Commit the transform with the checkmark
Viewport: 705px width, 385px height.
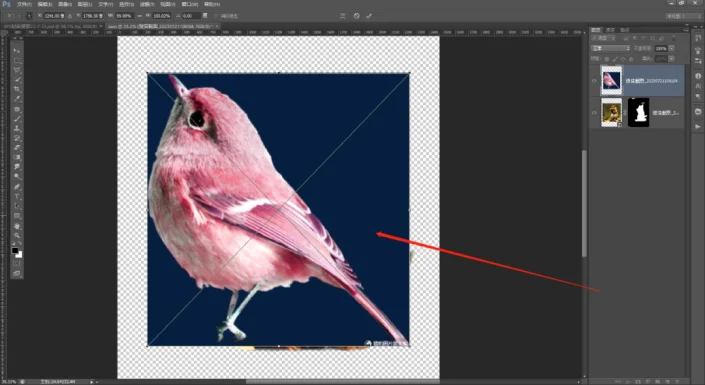[x=369, y=16]
